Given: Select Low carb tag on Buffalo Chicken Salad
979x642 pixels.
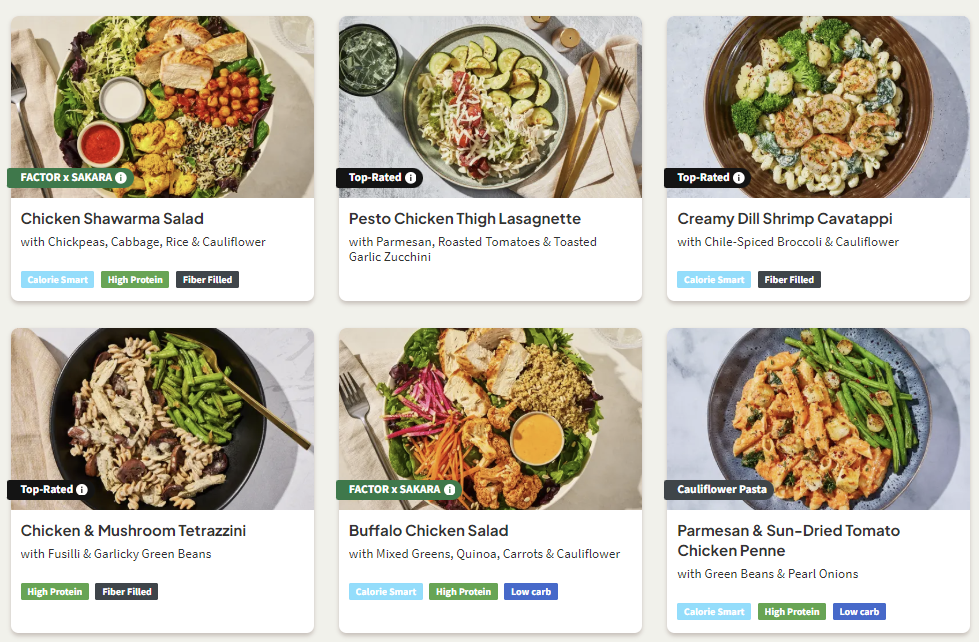Looking at the screenshot, I should click(x=531, y=592).
